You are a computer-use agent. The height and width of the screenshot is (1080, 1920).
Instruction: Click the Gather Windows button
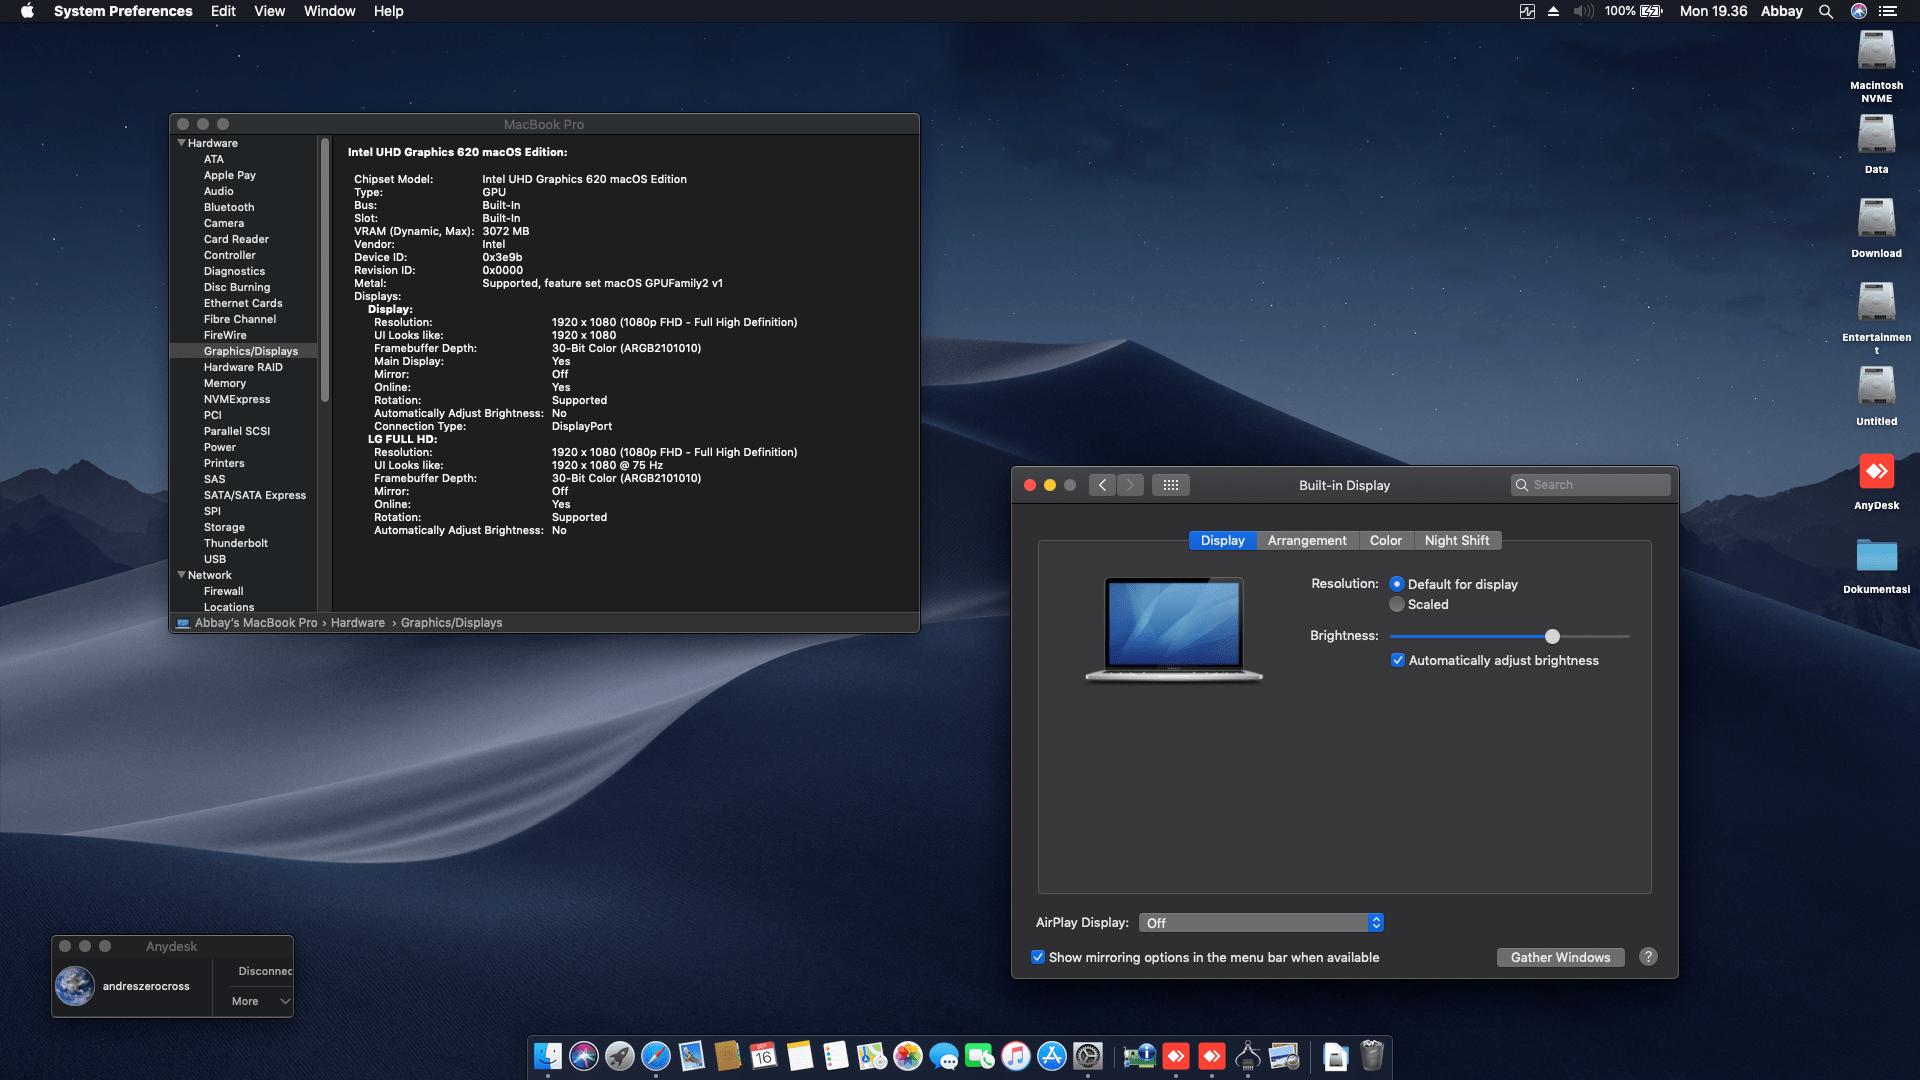tap(1560, 957)
